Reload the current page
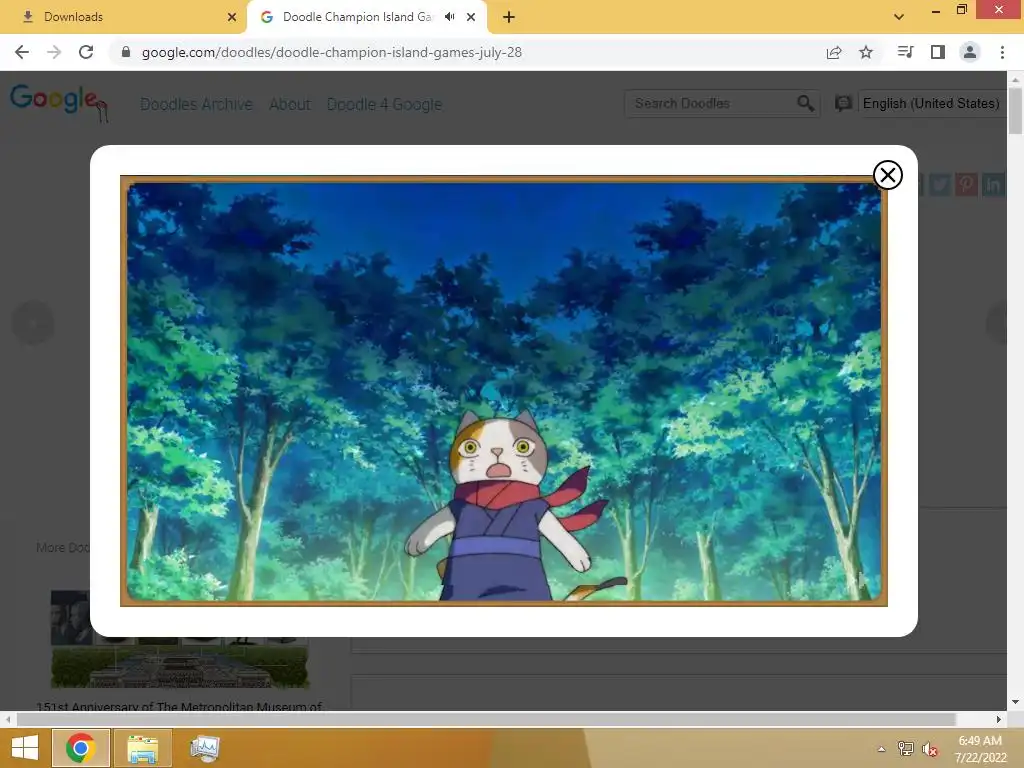Image resolution: width=1024 pixels, height=768 pixels. point(86,52)
